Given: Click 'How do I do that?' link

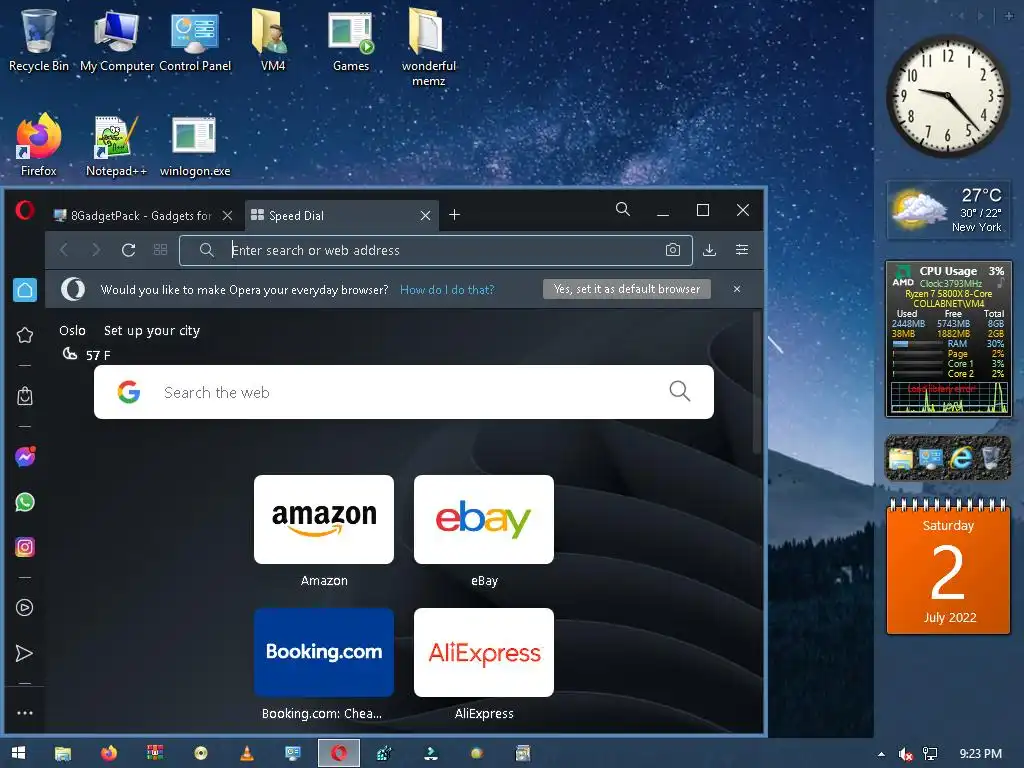Looking at the screenshot, I should (447, 289).
